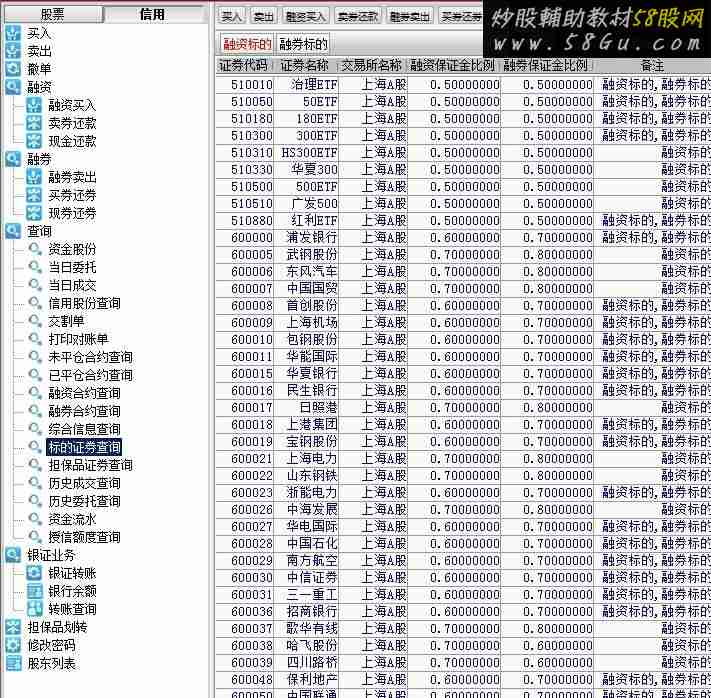This screenshot has width=711, height=698.
Task: Collapse the 融券 tree group
Action: click(x=13, y=159)
